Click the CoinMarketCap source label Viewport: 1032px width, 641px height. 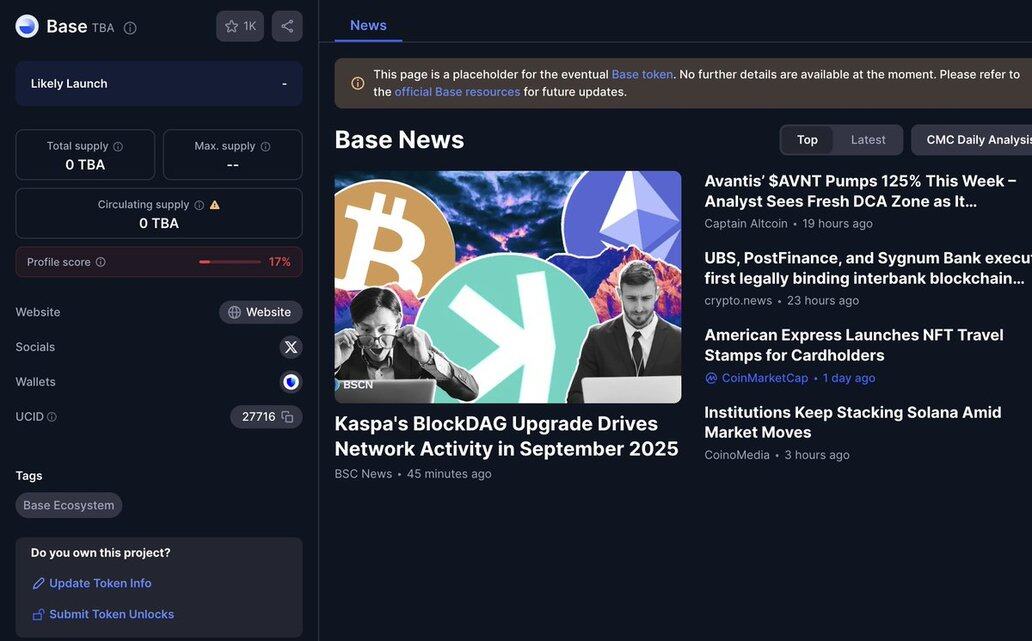pos(764,378)
